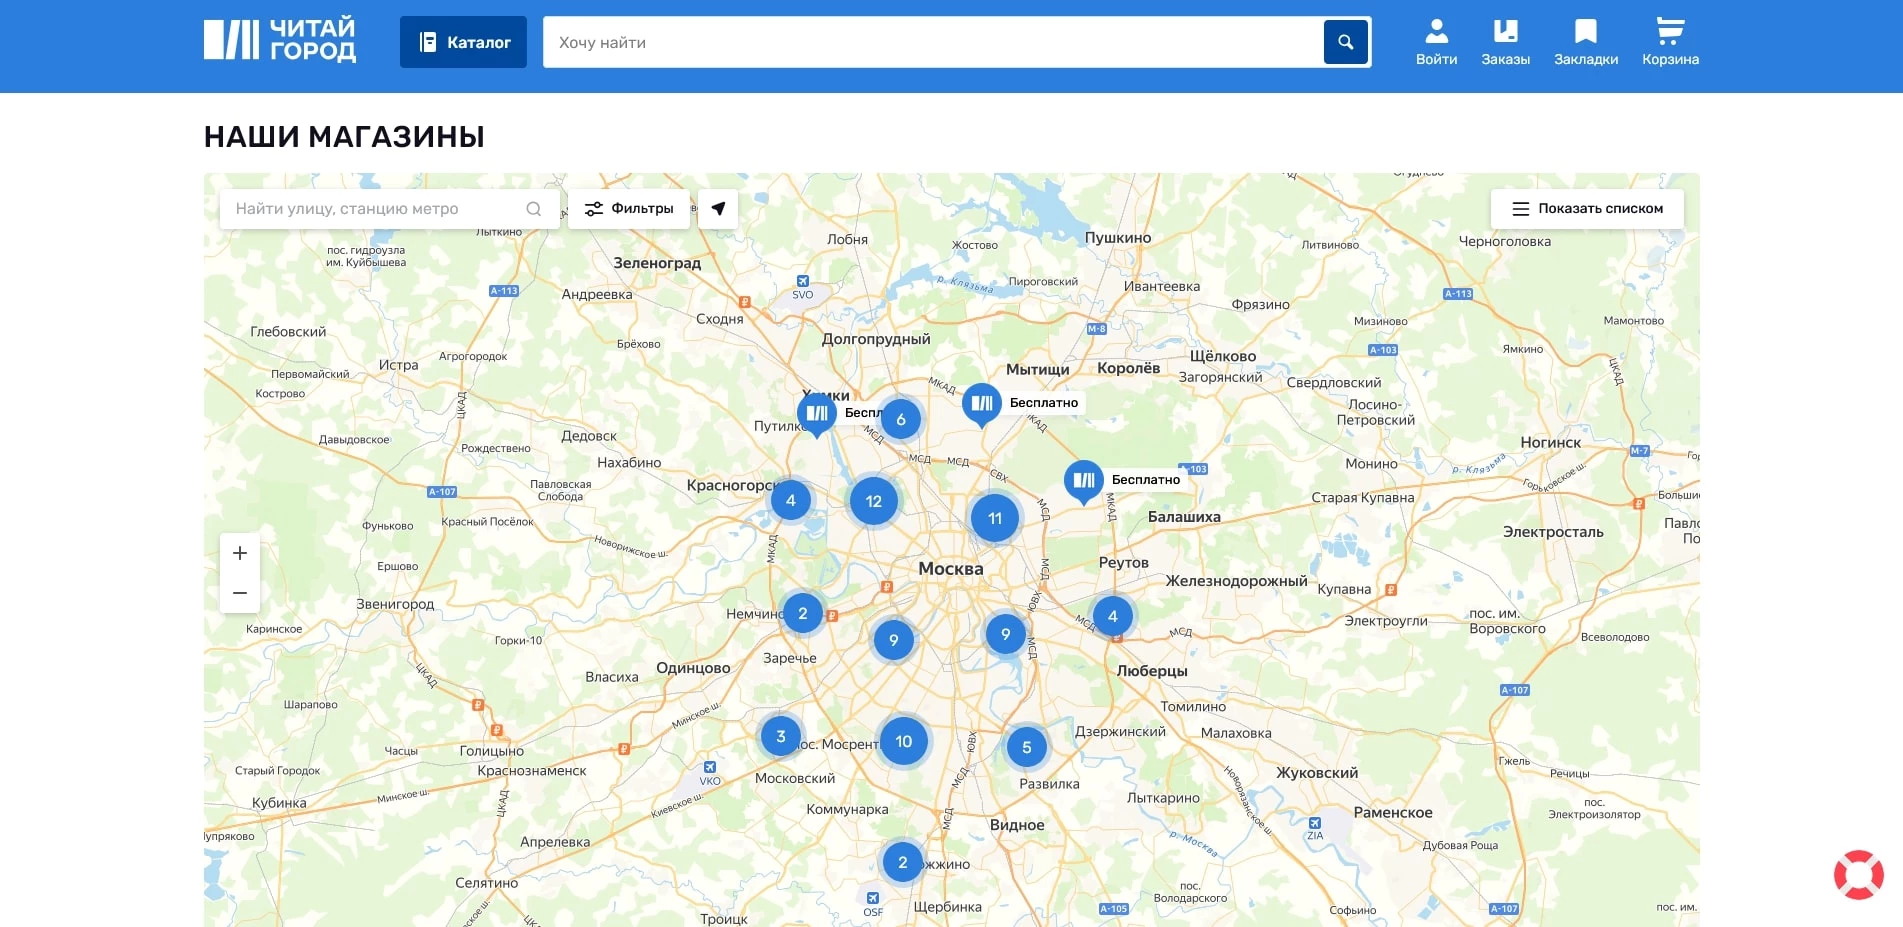Expand the cluster marker with 12 stores

pyautogui.click(x=873, y=501)
